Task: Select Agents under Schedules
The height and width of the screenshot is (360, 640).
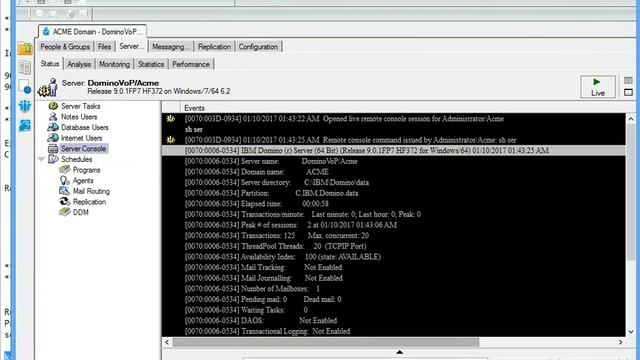Action: pyautogui.click(x=83, y=180)
